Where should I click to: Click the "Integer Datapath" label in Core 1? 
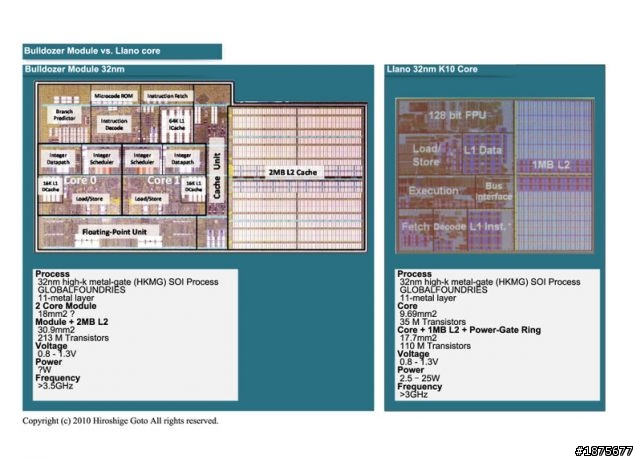pos(182,159)
